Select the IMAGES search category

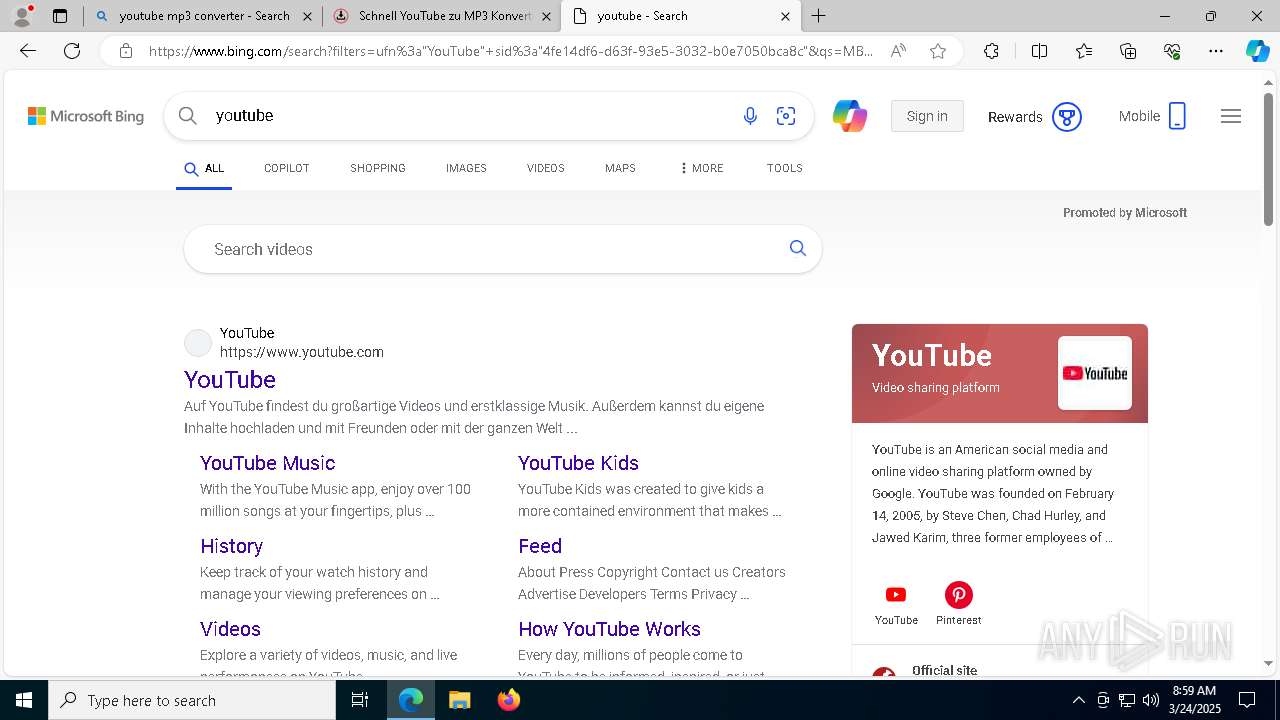click(x=466, y=168)
